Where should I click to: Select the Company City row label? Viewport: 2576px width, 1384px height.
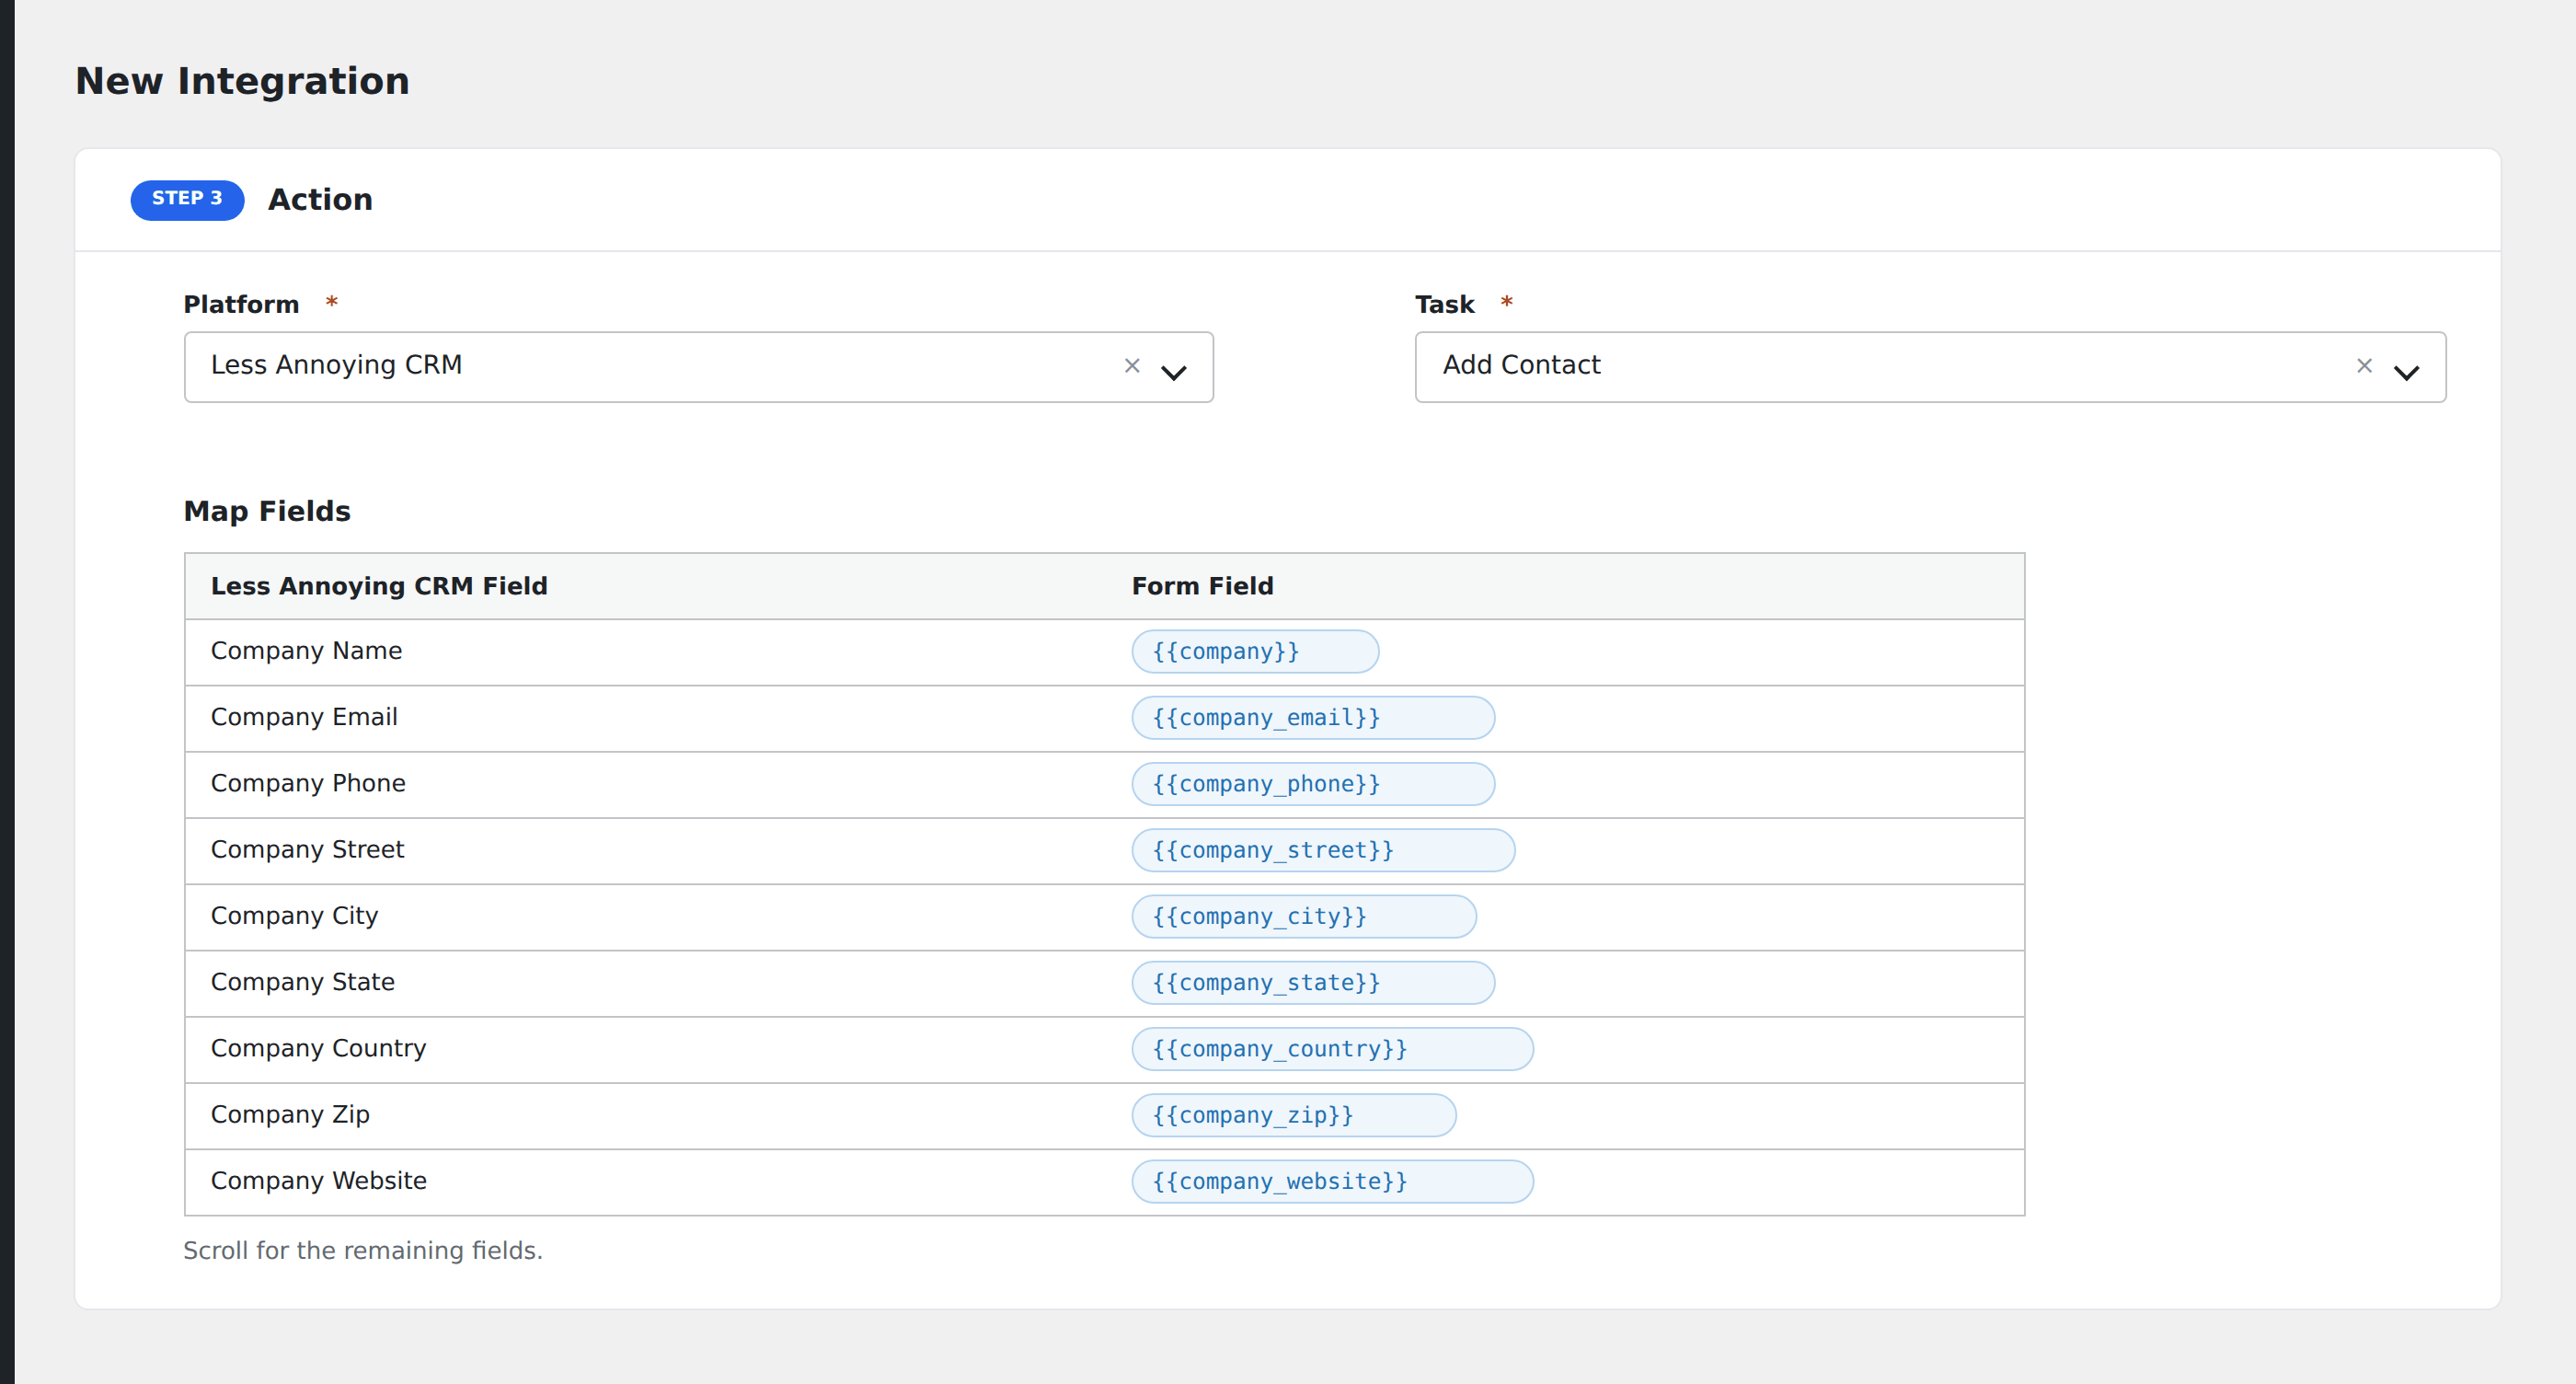point(294,916)
